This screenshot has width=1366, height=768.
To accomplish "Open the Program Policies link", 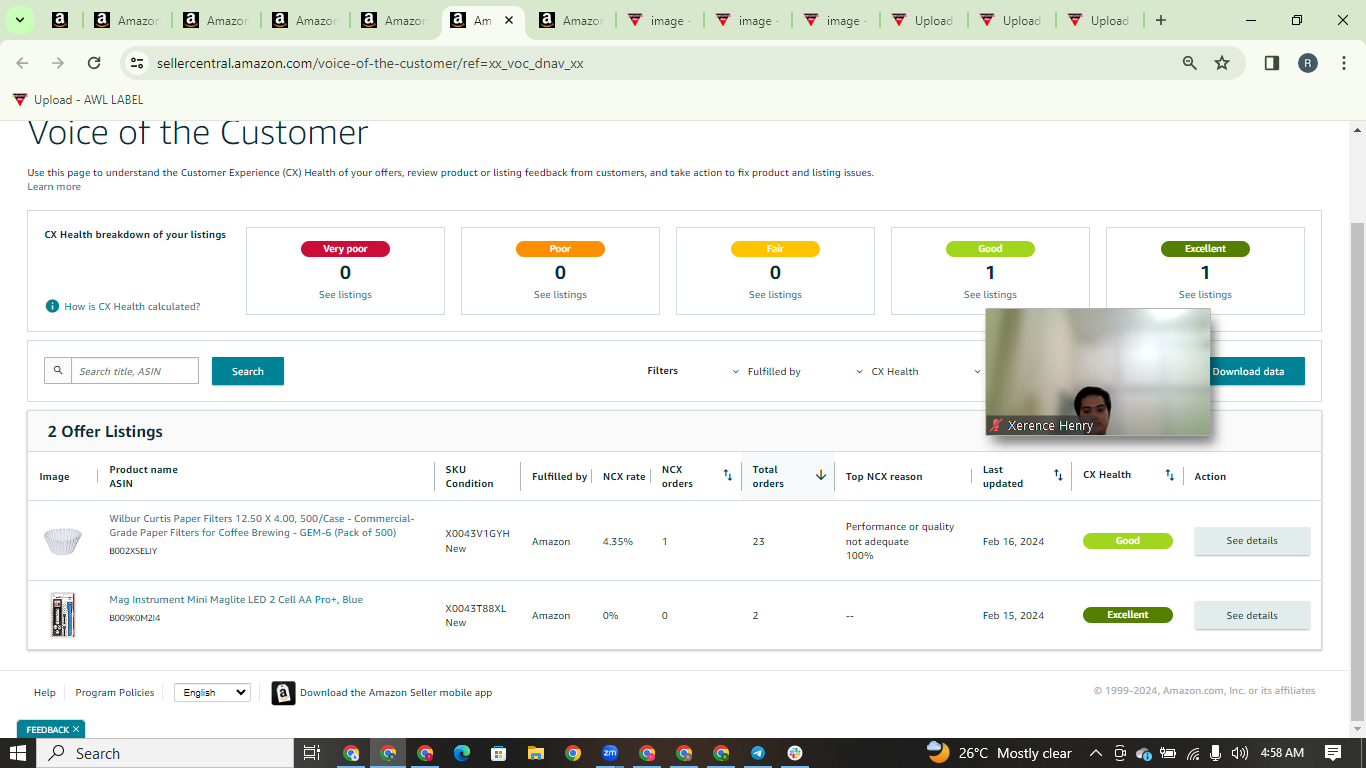I will (115, 692).
